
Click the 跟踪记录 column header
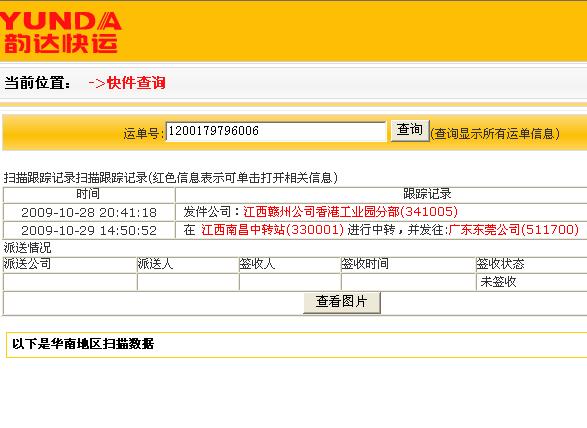[x=427, y=194]
